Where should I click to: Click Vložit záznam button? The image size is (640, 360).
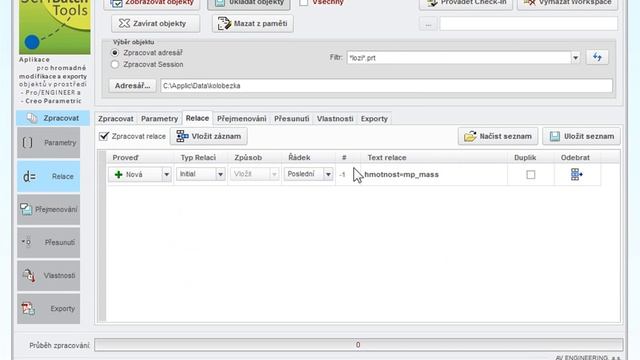click(209, 136)
